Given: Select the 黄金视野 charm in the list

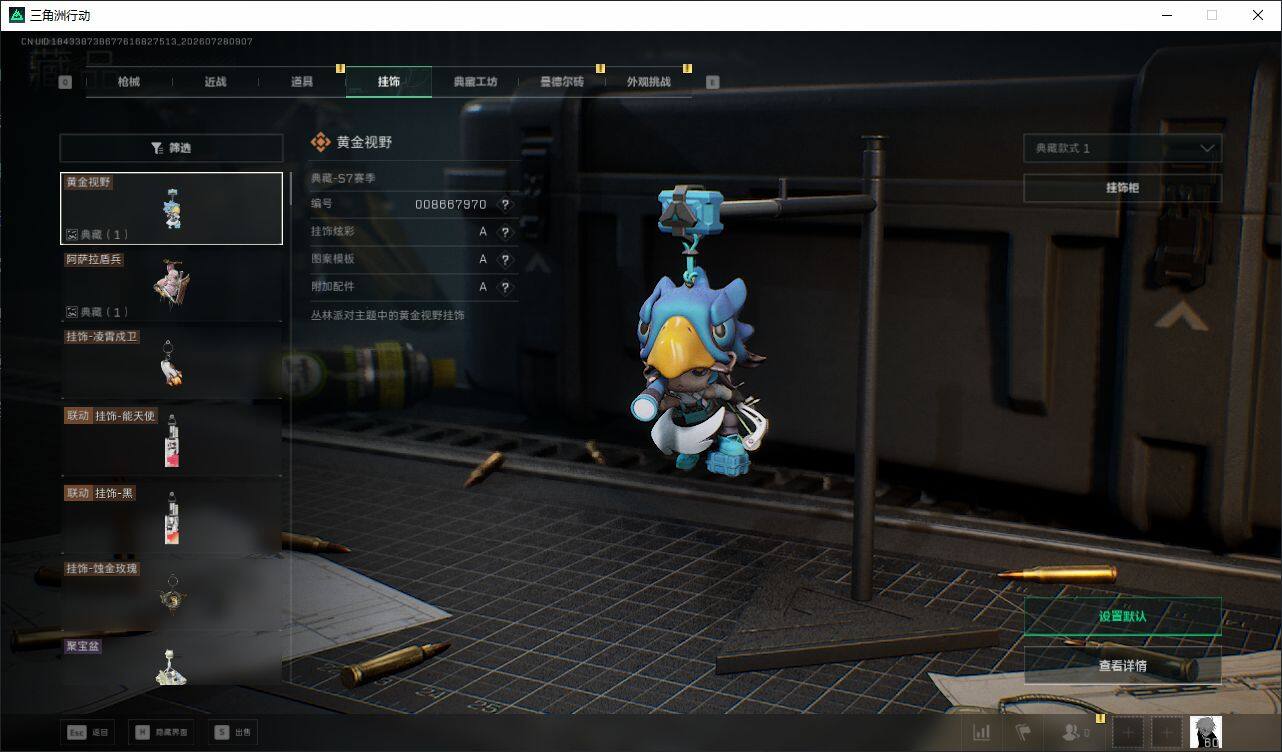Looking at the screenshot, I should 172,208.
